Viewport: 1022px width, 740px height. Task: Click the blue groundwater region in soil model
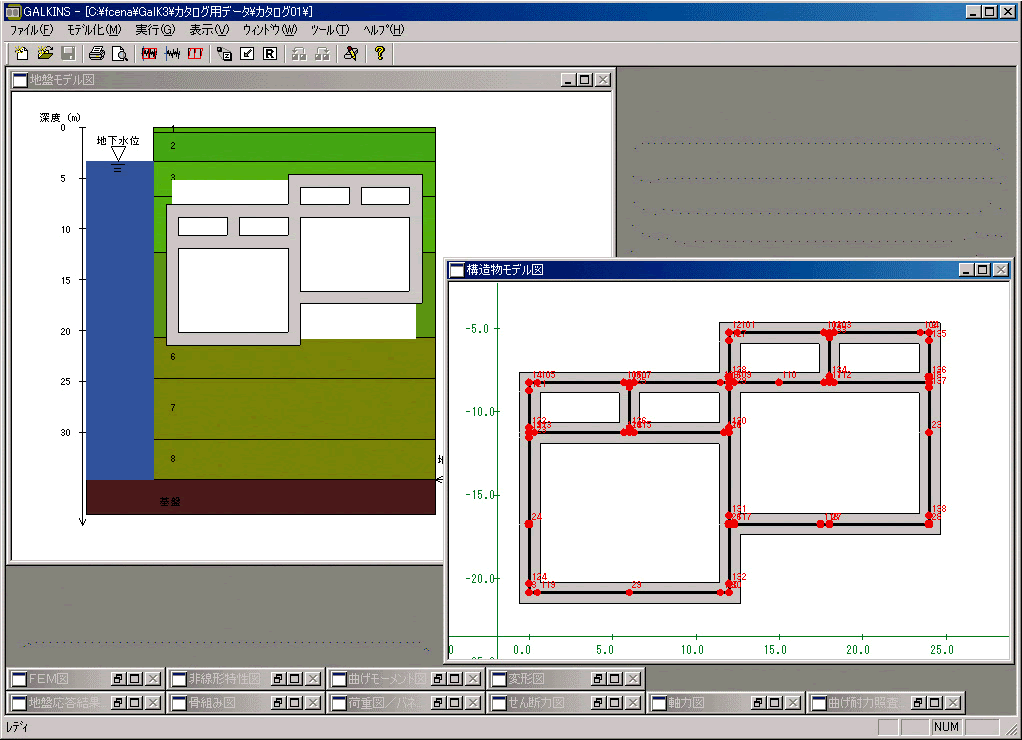click(119, 320)
